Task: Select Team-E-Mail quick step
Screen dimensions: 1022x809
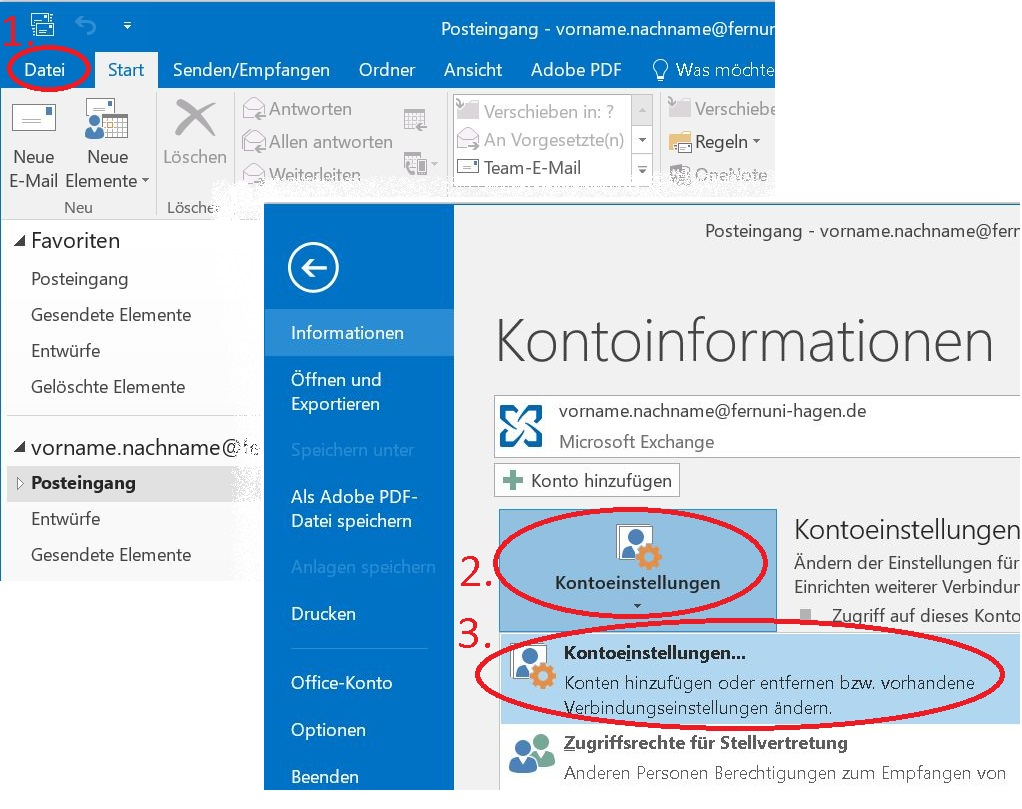Action: tap(532, 168)
